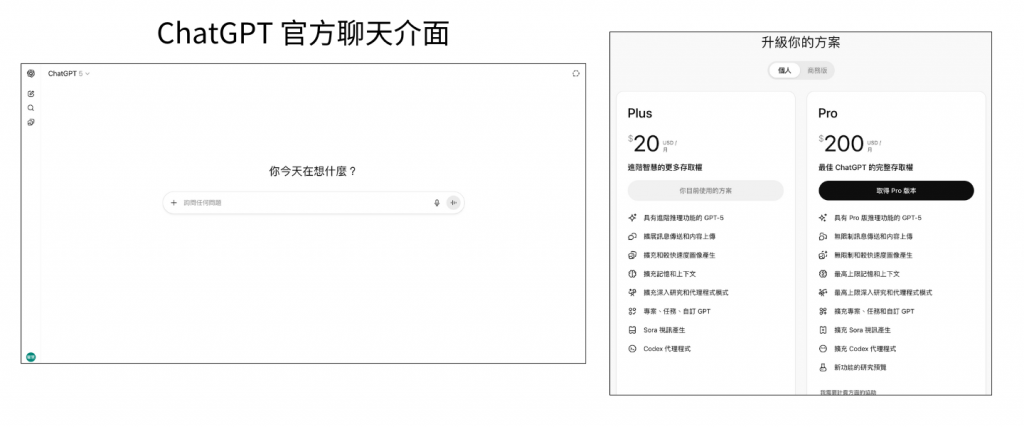Click the icon beside Plus 專案、任務、自訂 GPT
1024x427 pixels.
(632, 311)
